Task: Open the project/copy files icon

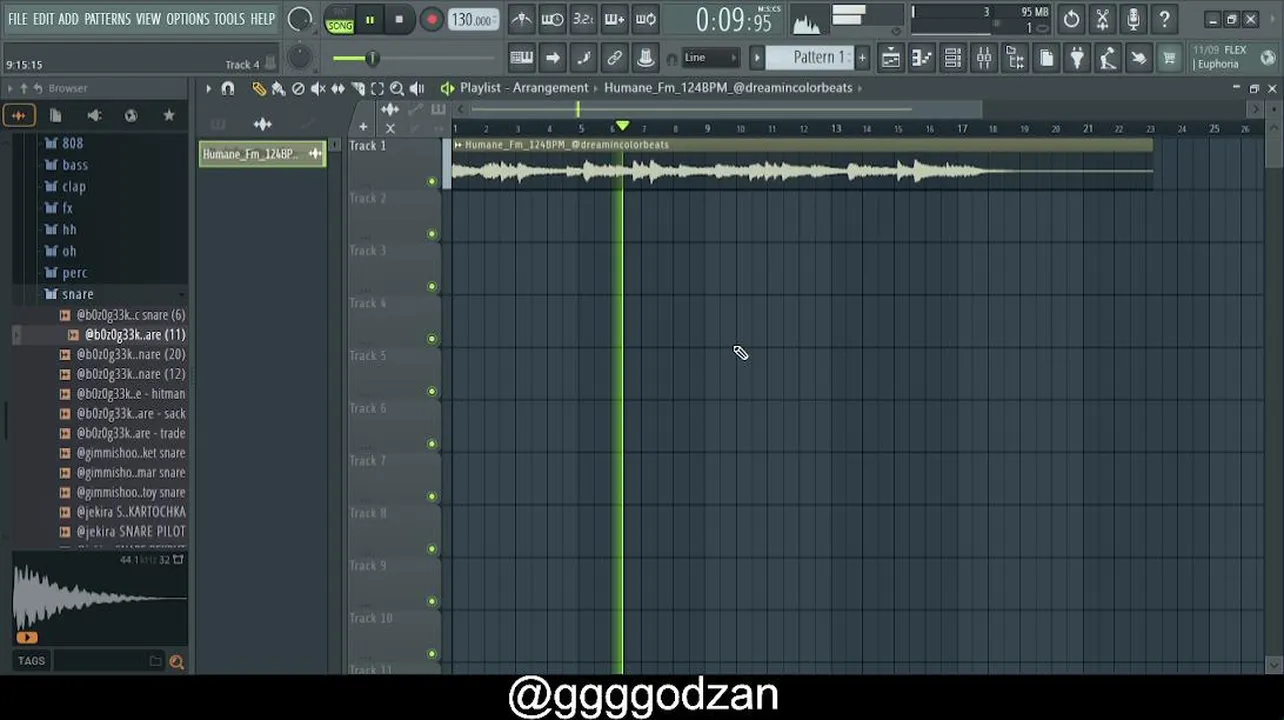Action: coord(1046,58)
